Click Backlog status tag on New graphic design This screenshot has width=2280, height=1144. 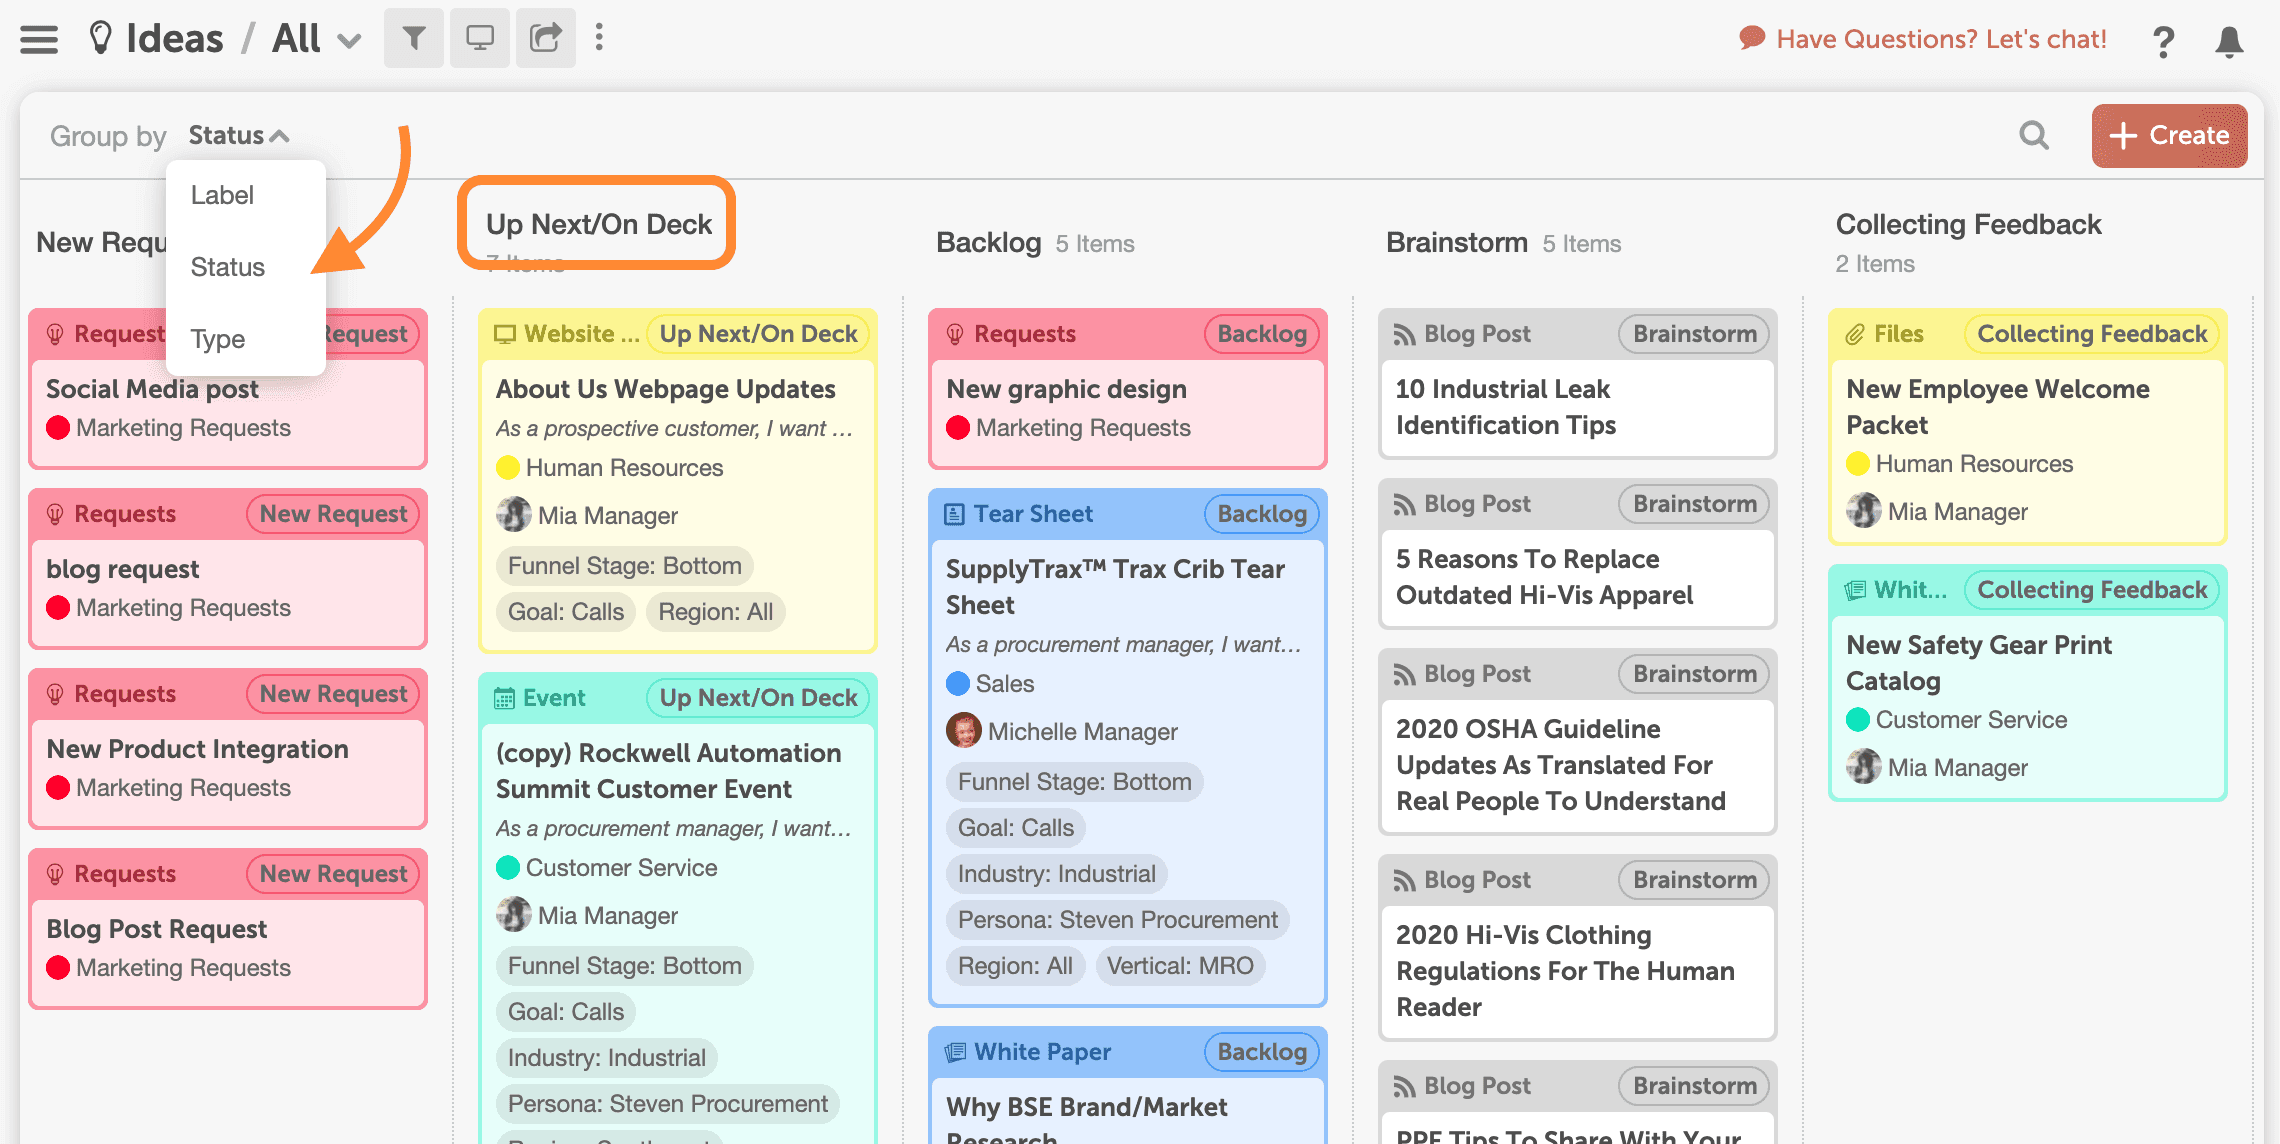coord(1262,334)
